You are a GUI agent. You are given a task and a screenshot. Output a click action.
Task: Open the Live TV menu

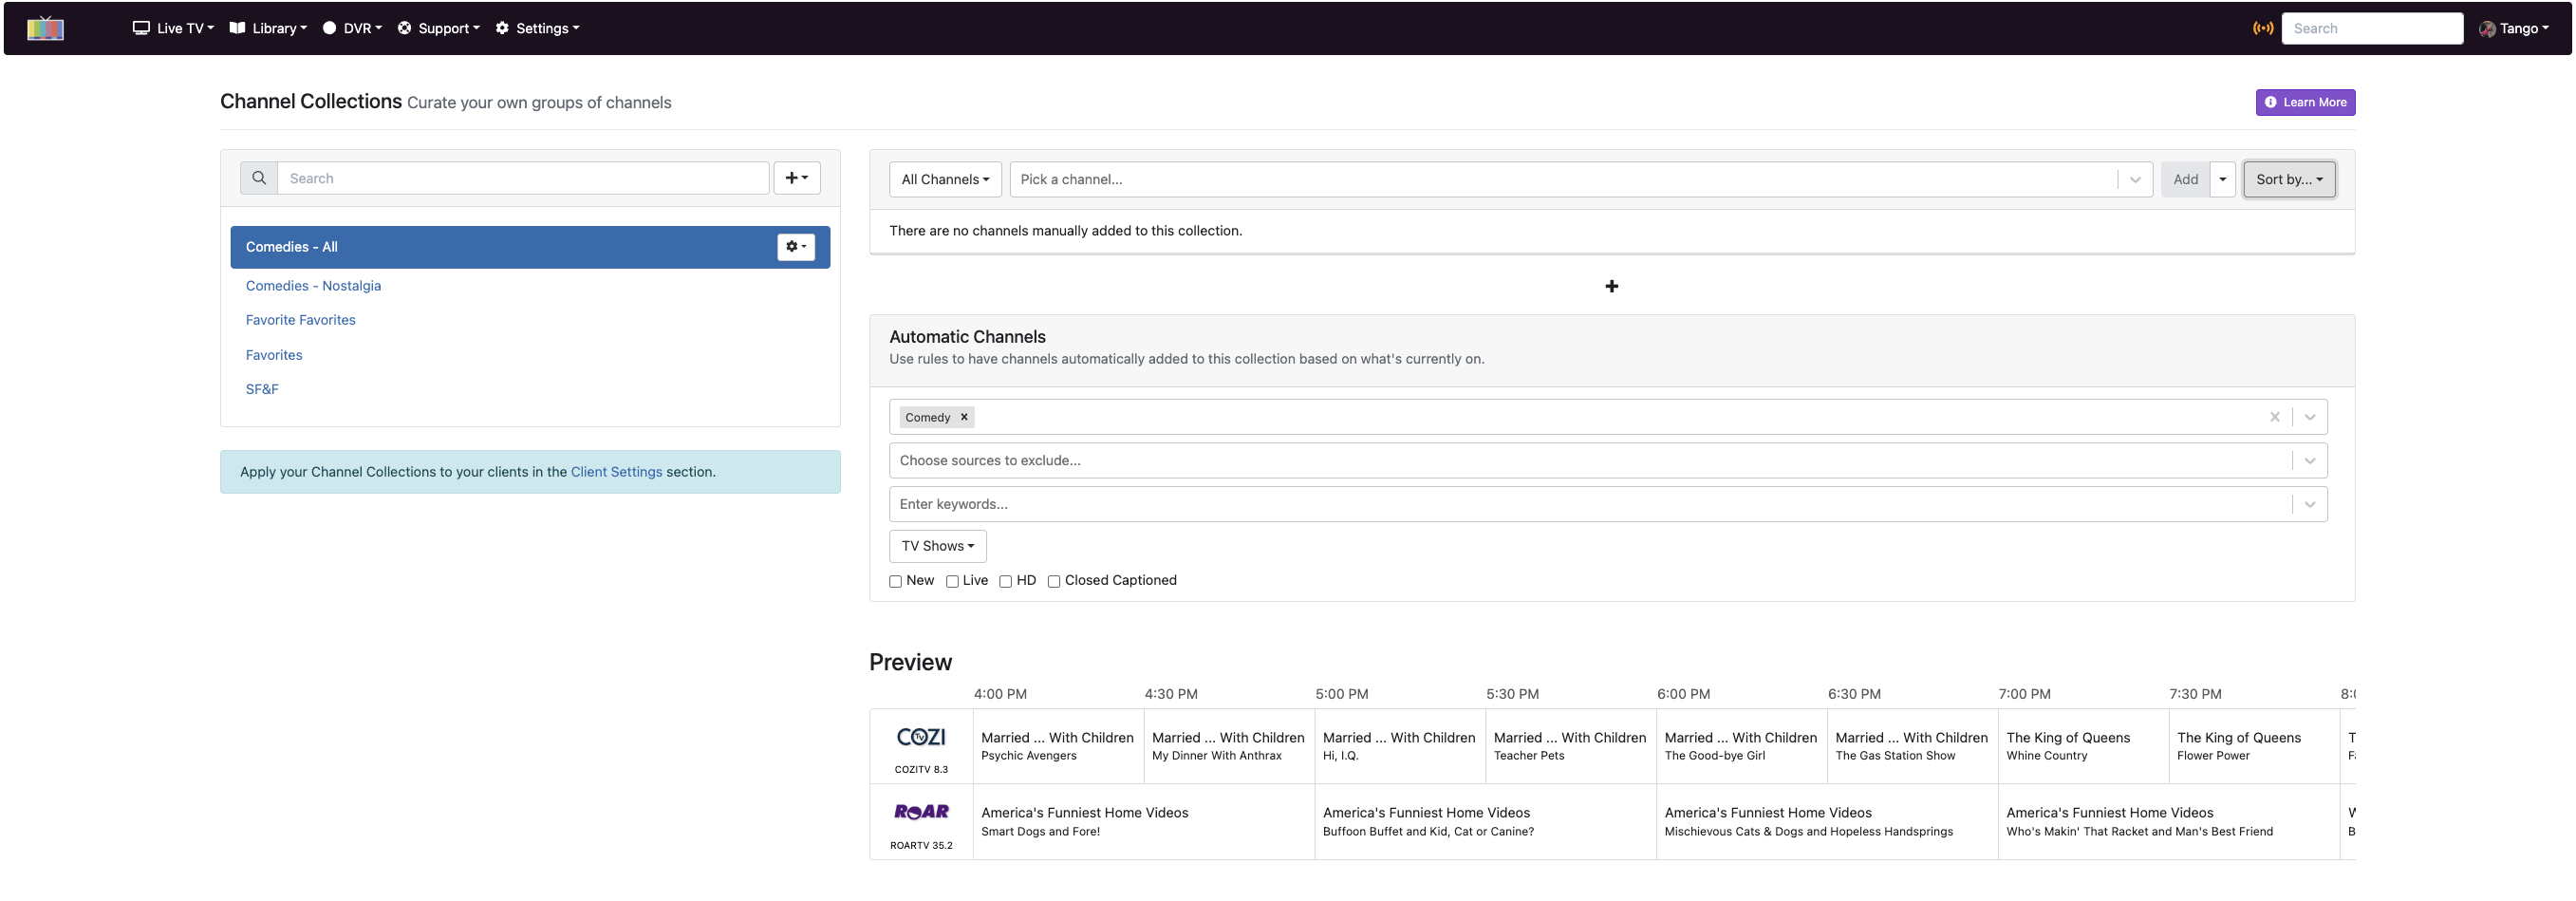point(173,28)
